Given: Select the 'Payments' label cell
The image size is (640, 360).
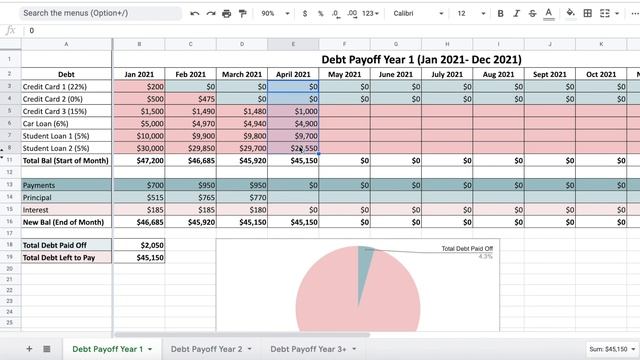Looking at the screenshot, I should [66, 185].
